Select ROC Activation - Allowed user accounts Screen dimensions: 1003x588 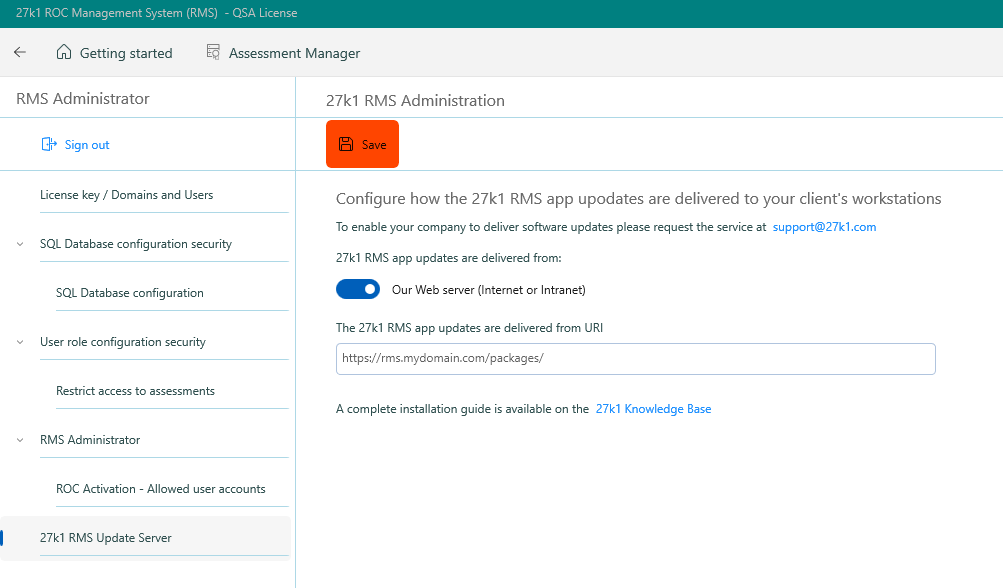161,489
